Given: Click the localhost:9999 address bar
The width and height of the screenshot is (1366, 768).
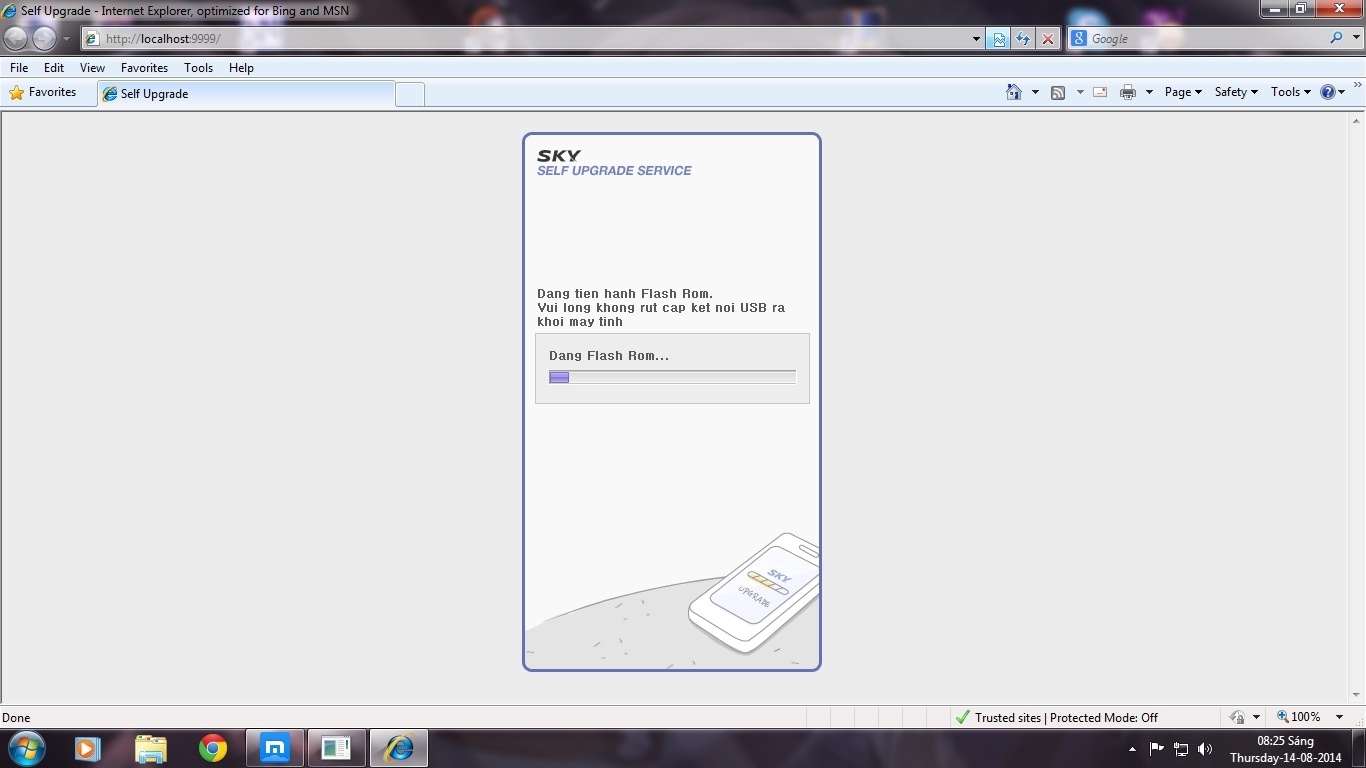Looking at the screenshot, I should click(525, 39).
